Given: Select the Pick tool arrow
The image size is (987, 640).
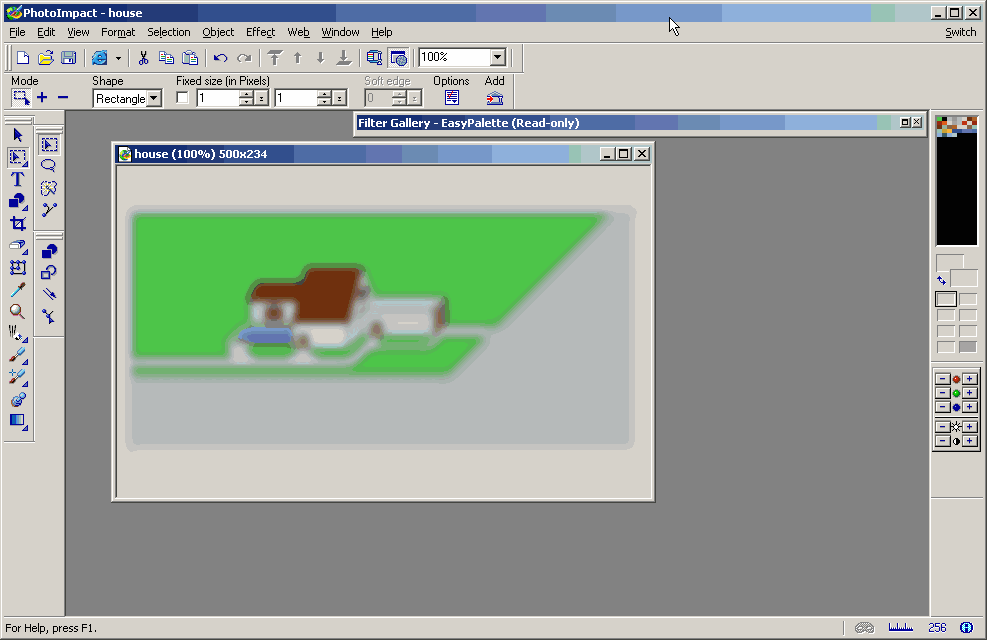Looking at the screenshot, I should click(x=18, y=135).
